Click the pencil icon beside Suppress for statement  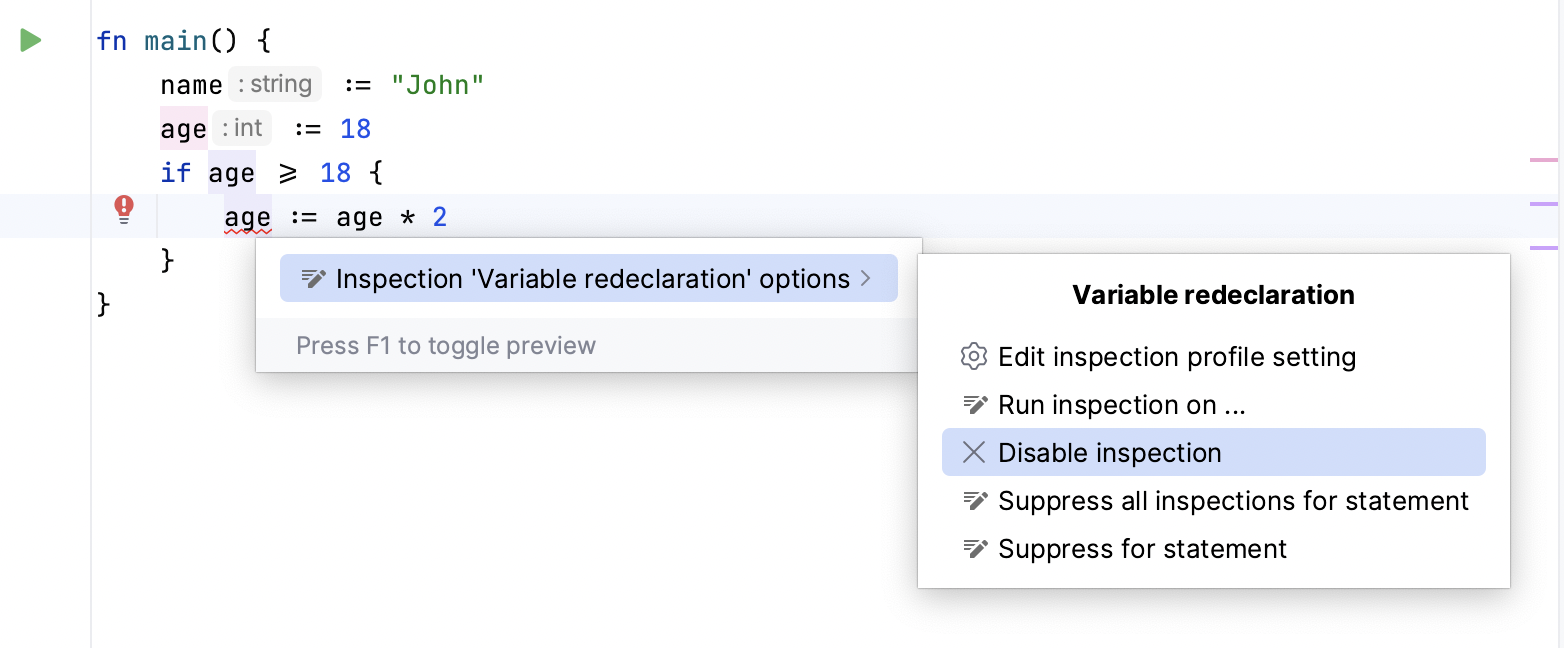(x=973, y=548)
